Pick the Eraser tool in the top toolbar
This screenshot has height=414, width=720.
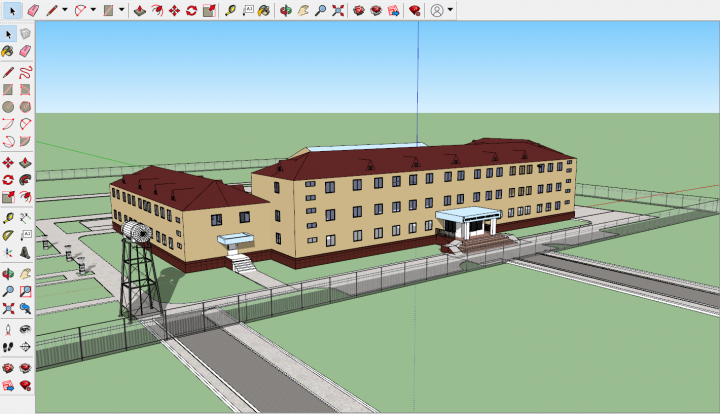click(x=33, y=11)
